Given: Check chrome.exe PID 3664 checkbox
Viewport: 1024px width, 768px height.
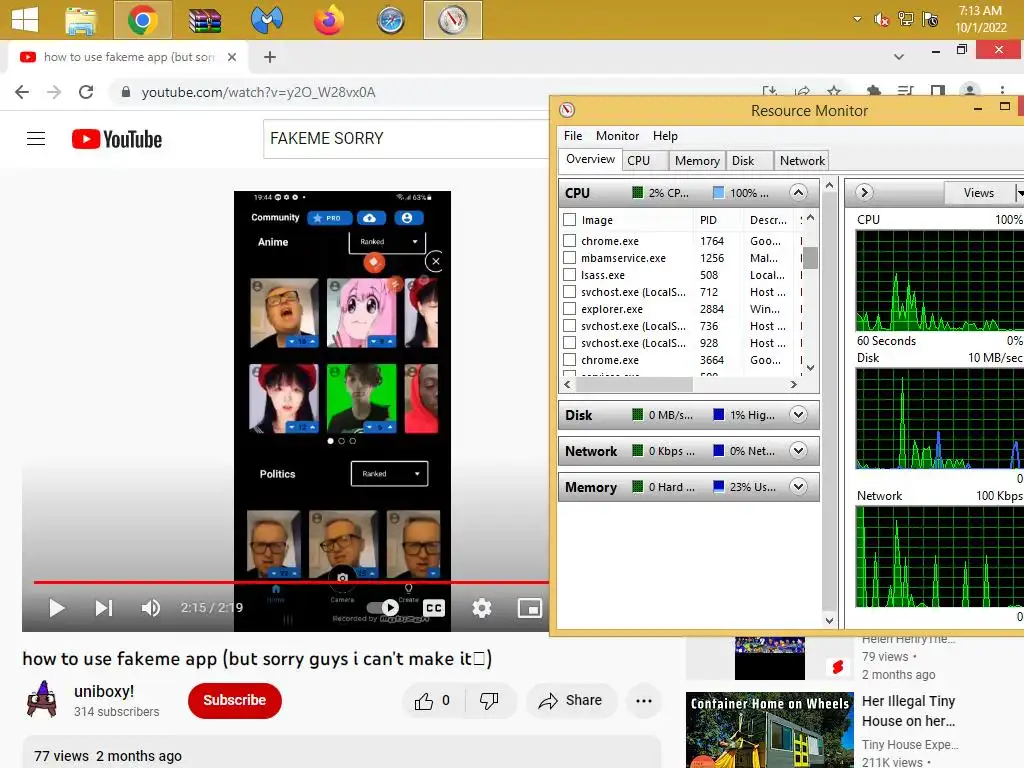Looking at the screenshot, I should click(x=569, y=360).
